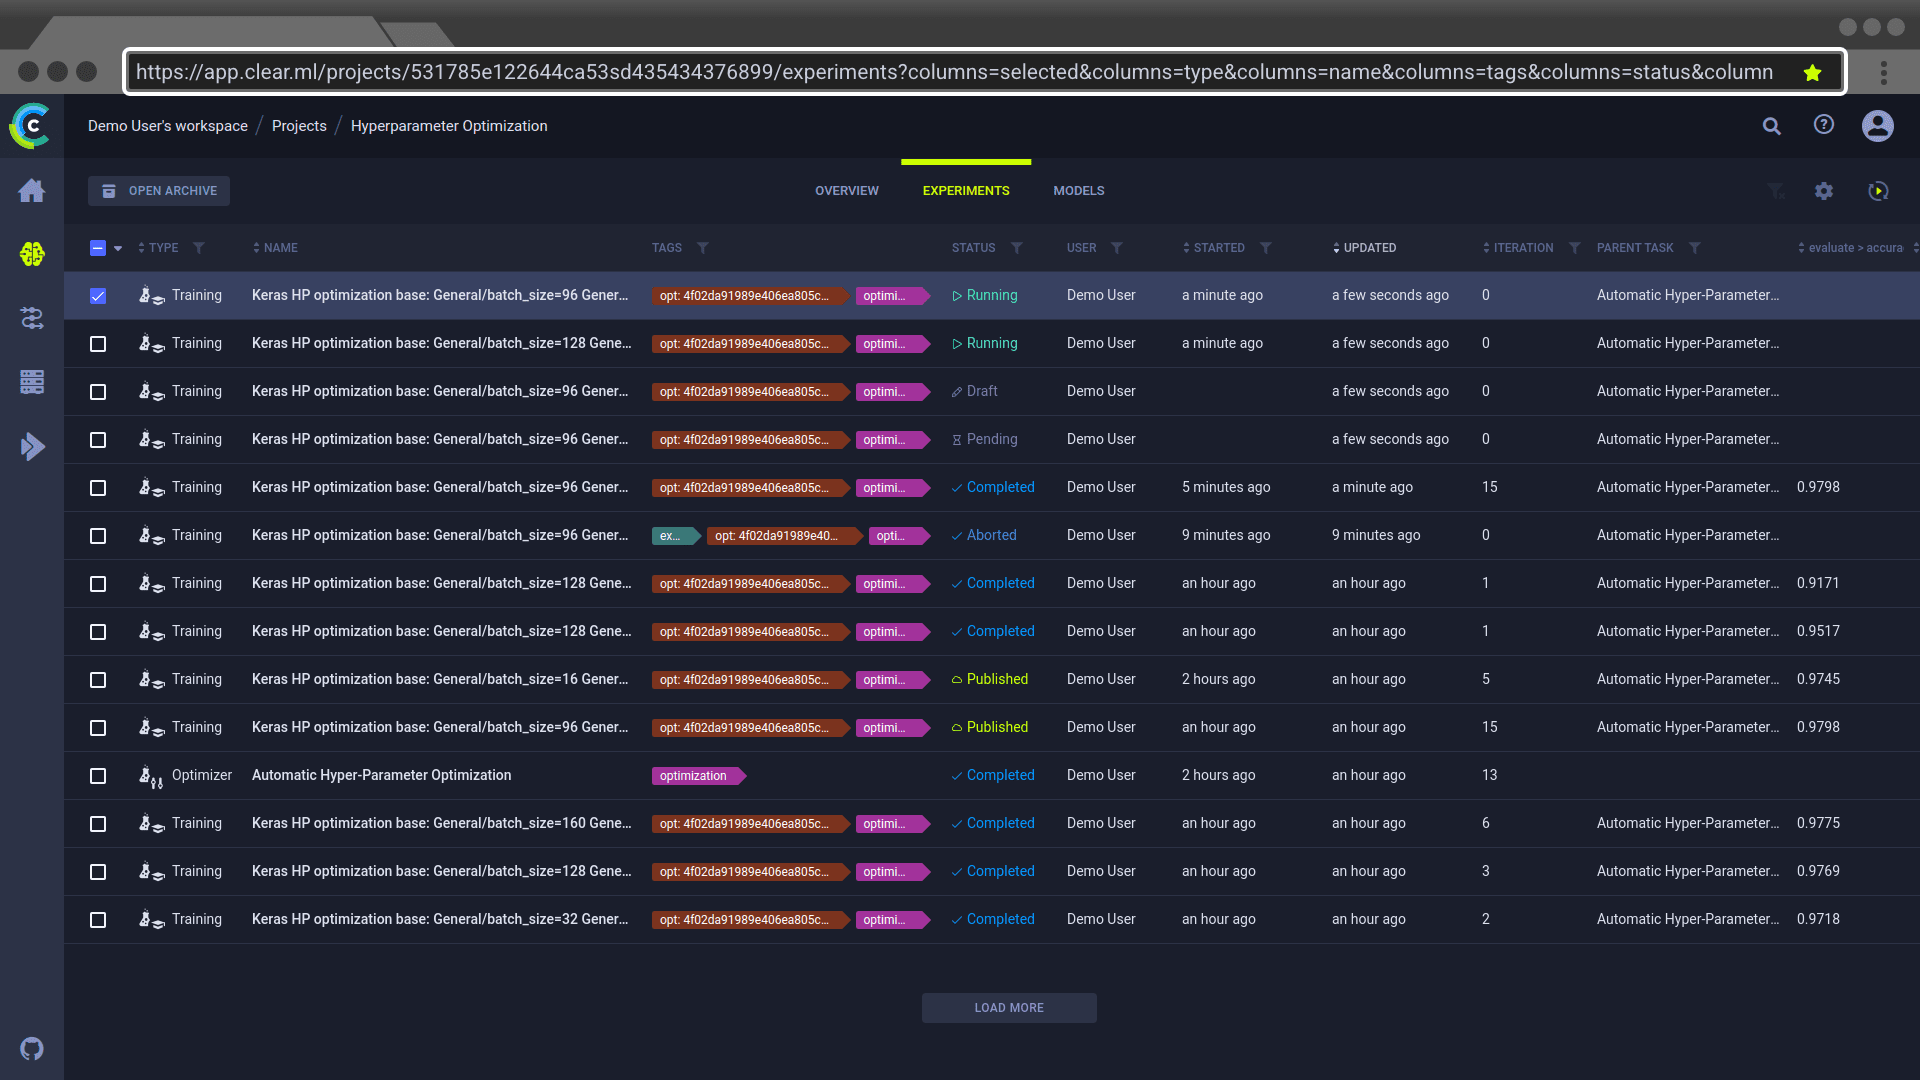Filter the ITERATION column

coord(1575,248)
